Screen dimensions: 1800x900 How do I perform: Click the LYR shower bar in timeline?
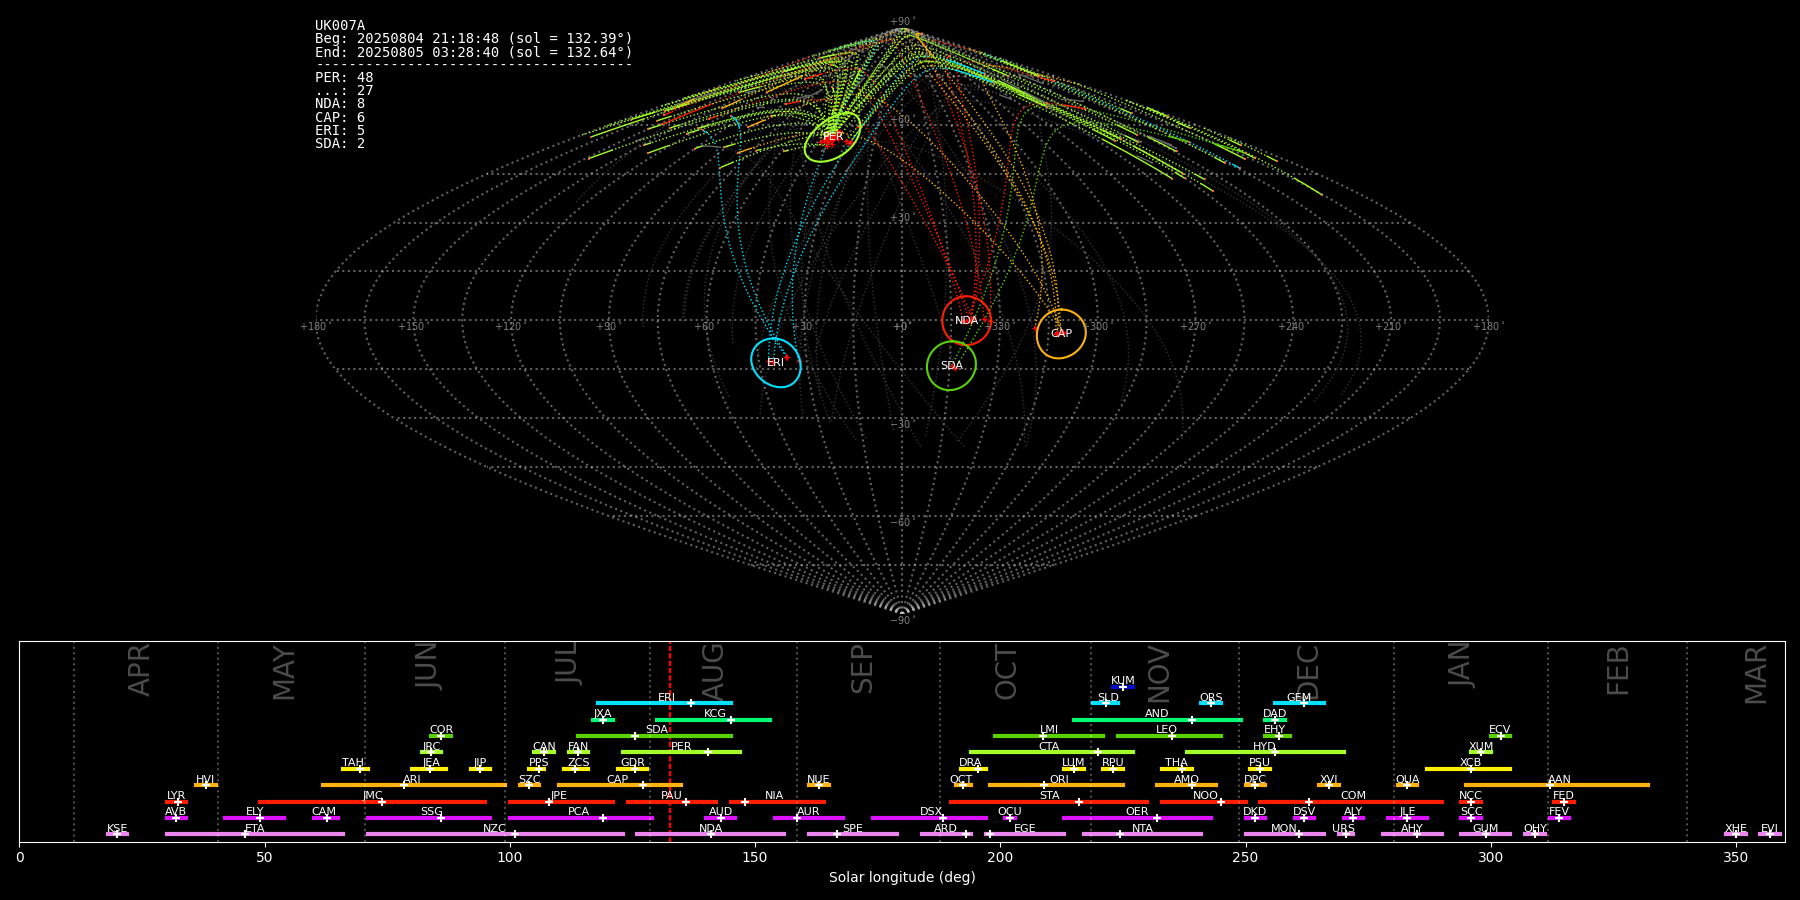(176, 802)
